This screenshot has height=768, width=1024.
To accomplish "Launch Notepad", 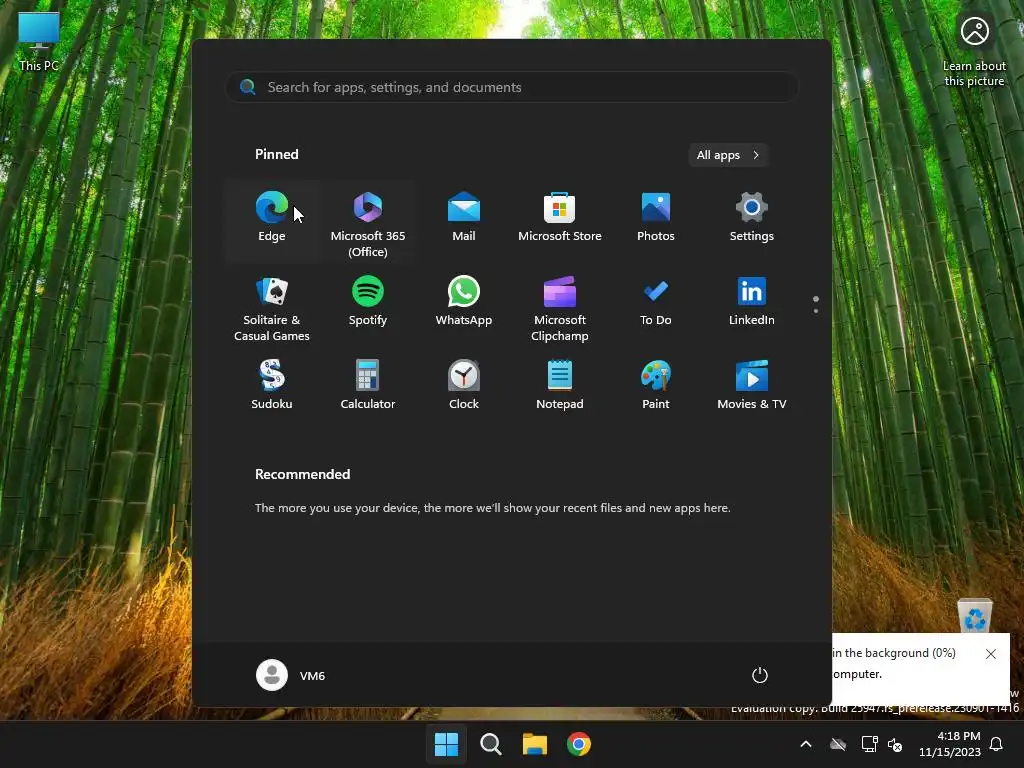I will pos(560,385).
